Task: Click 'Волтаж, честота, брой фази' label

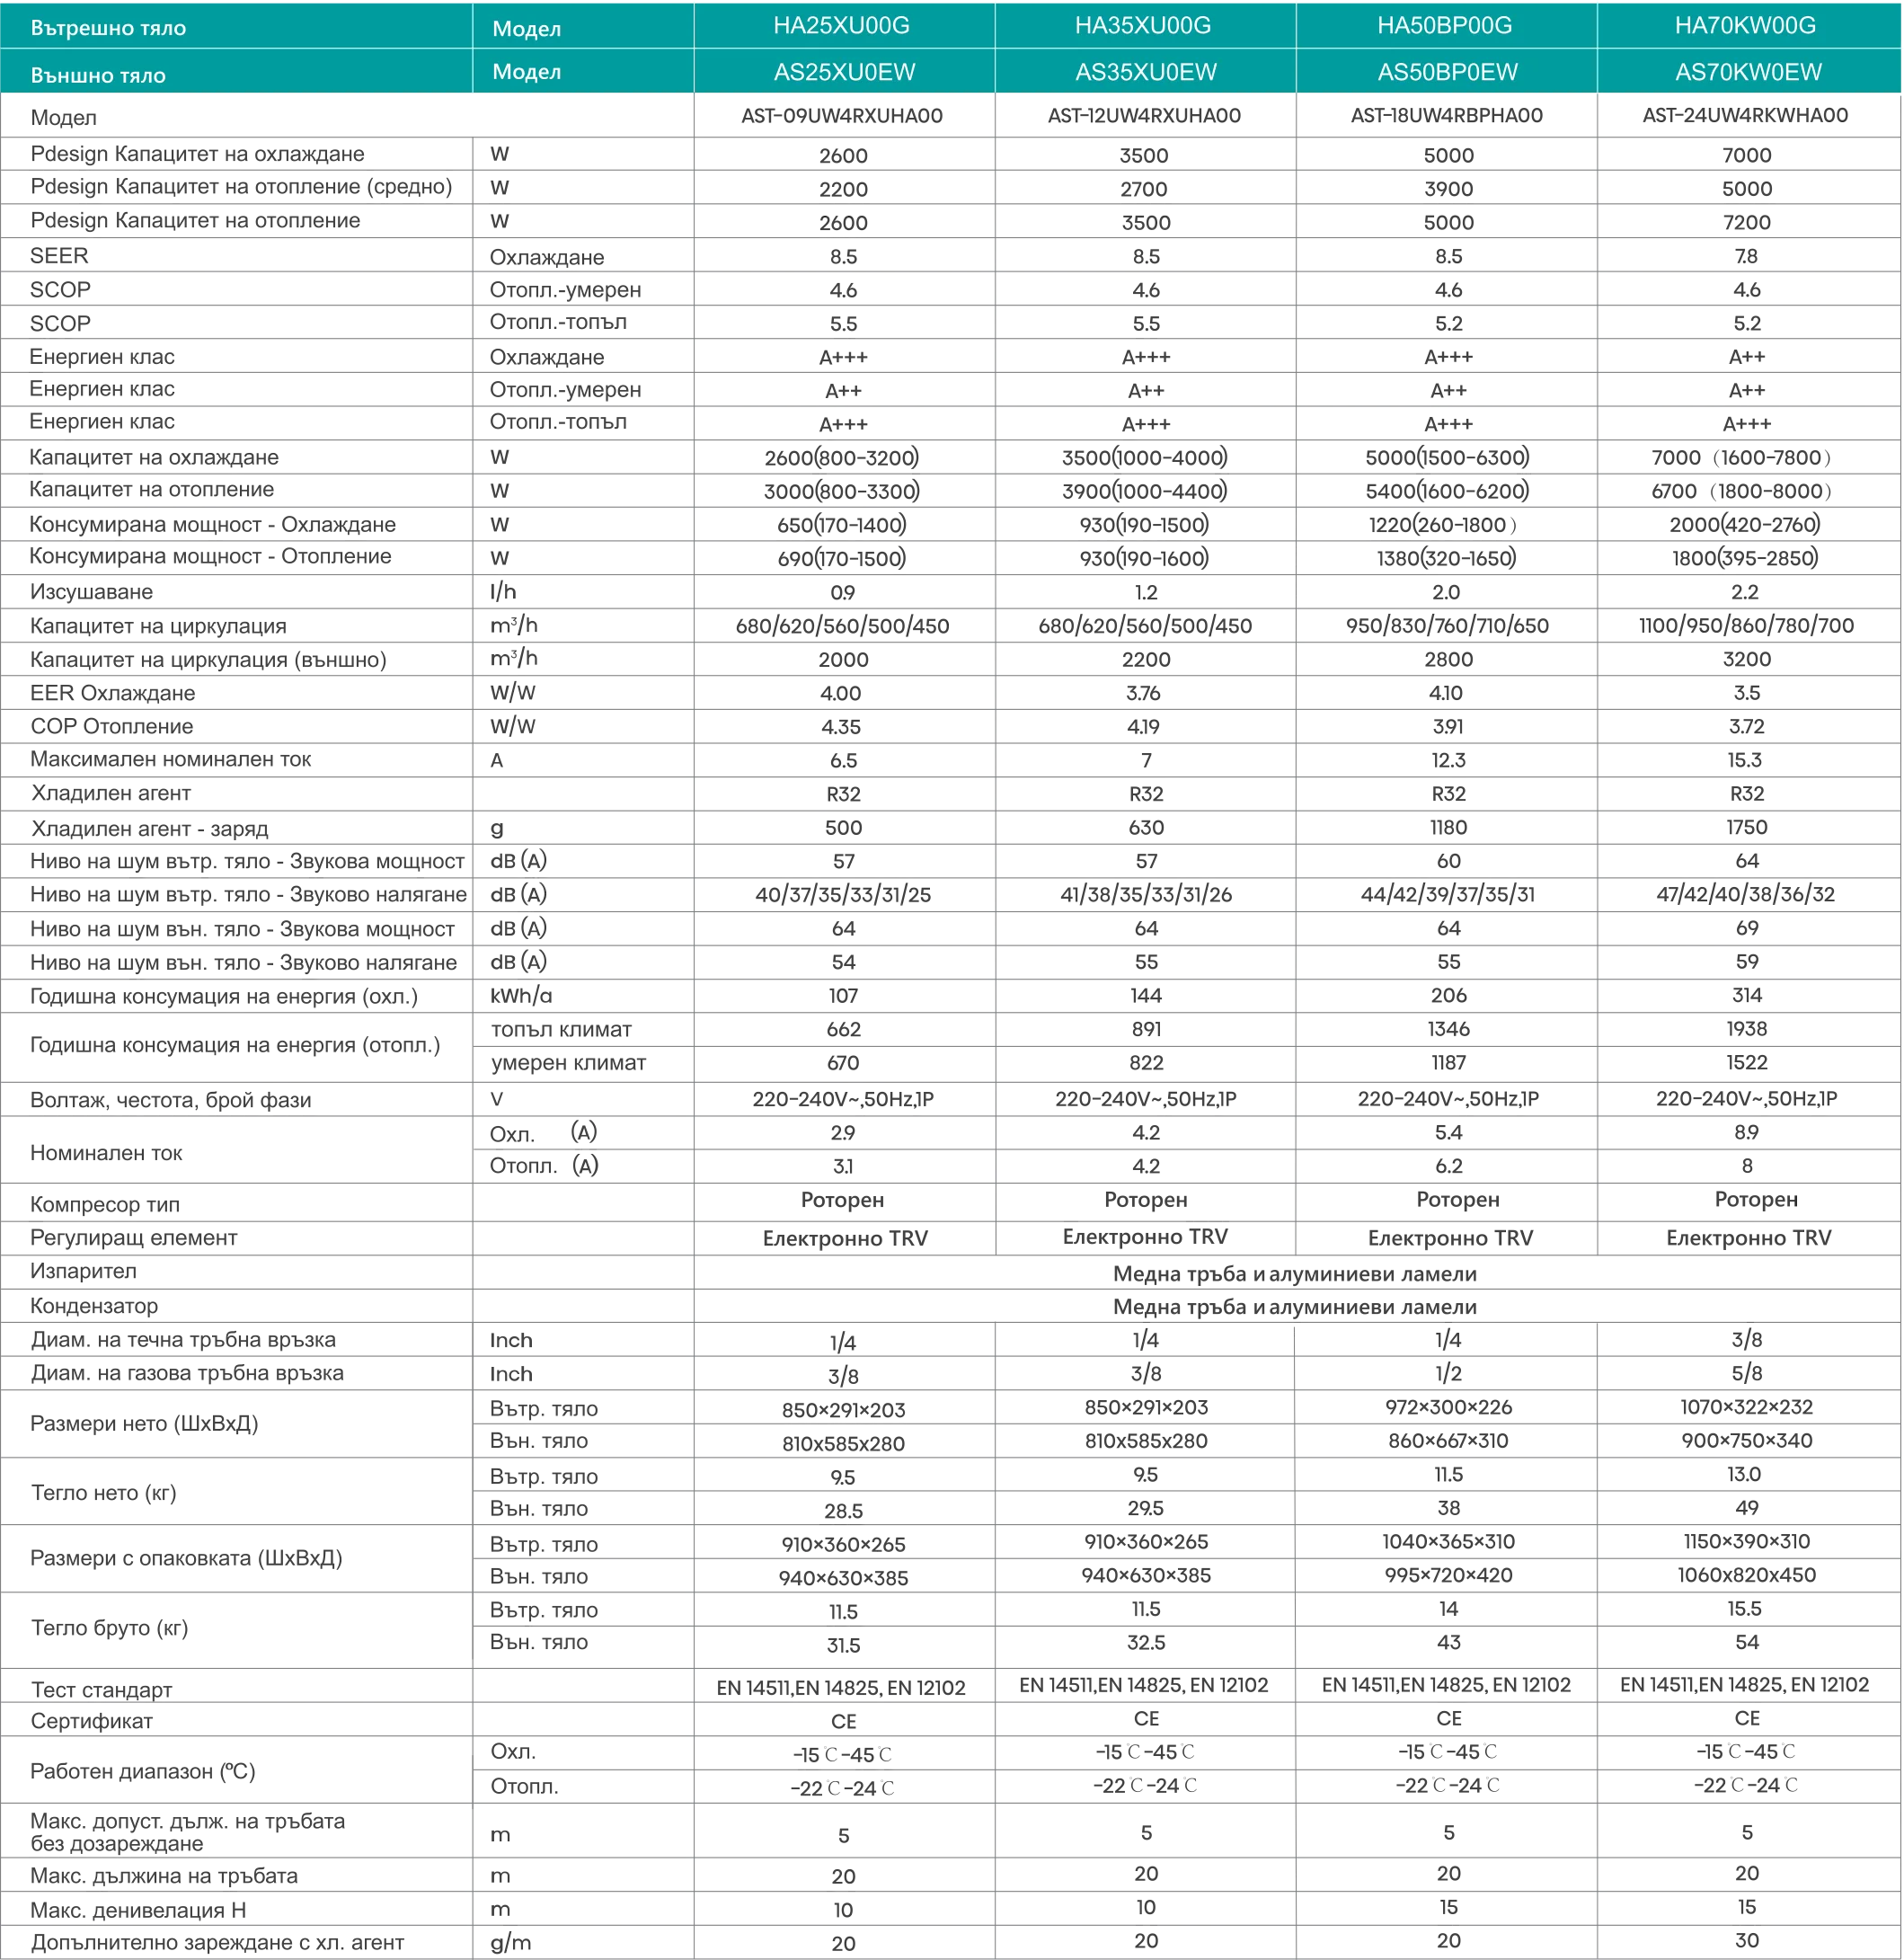Action: pos(170,1100)
